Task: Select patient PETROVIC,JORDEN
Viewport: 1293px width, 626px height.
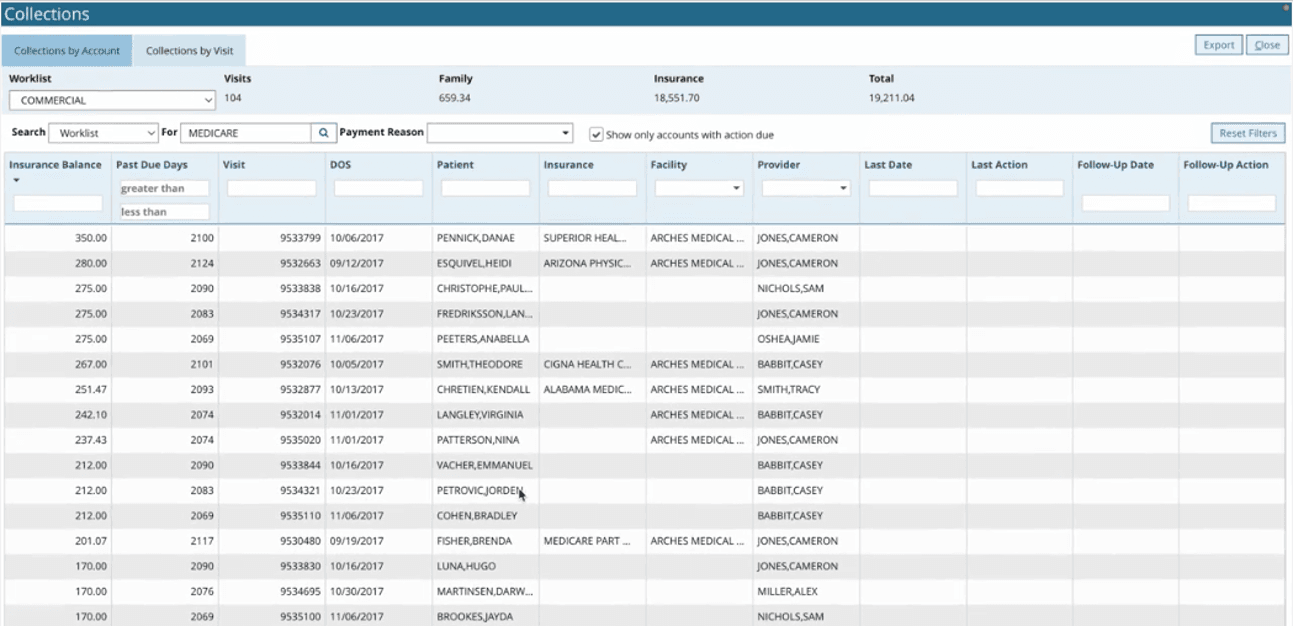Action: pyautogui.click(x=480, y=491)
